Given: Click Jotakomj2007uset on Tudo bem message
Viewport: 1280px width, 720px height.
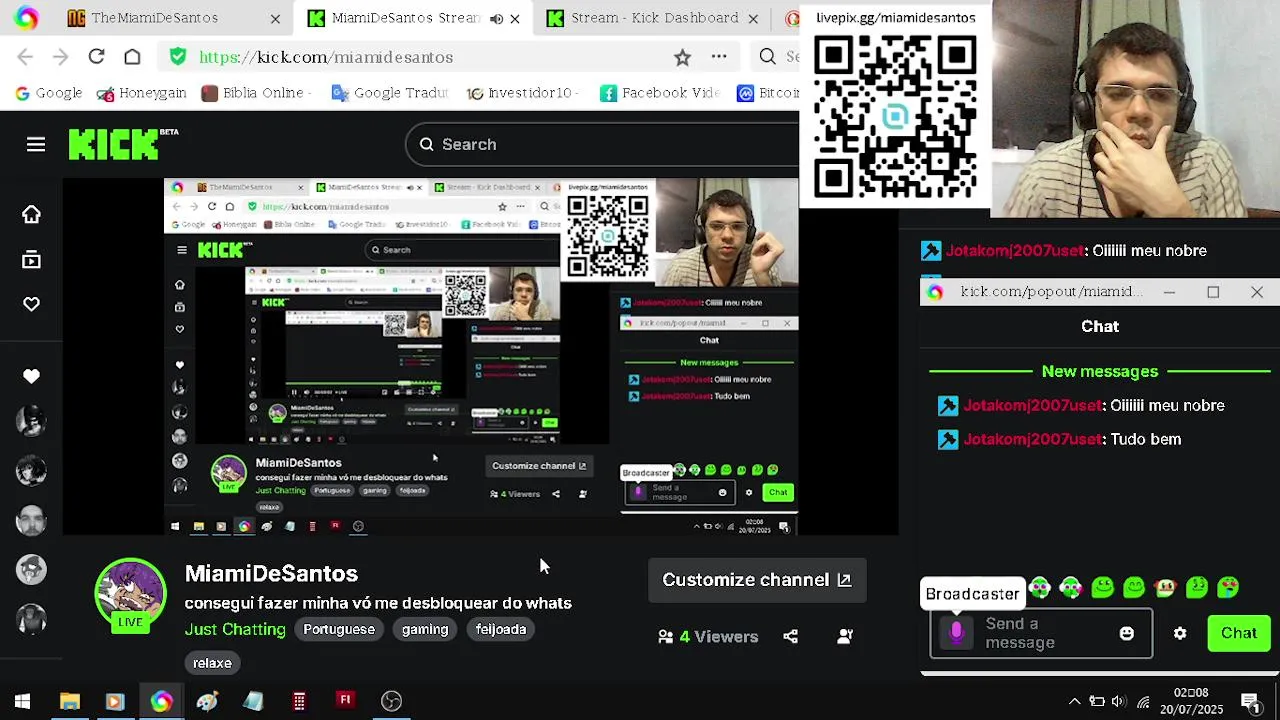Looking at the screenshot, I should point(1032,439).
